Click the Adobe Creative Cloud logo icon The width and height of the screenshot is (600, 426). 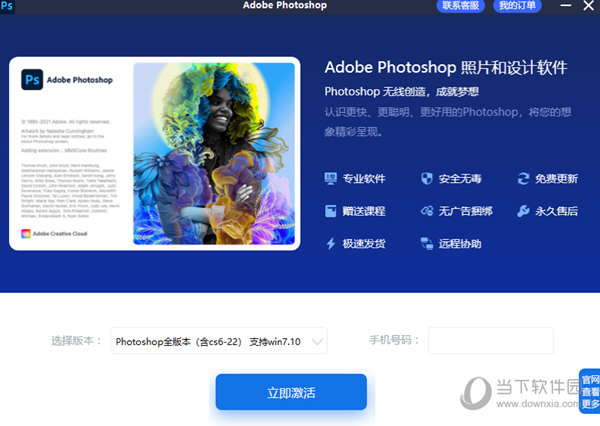(x=26, y=233)
